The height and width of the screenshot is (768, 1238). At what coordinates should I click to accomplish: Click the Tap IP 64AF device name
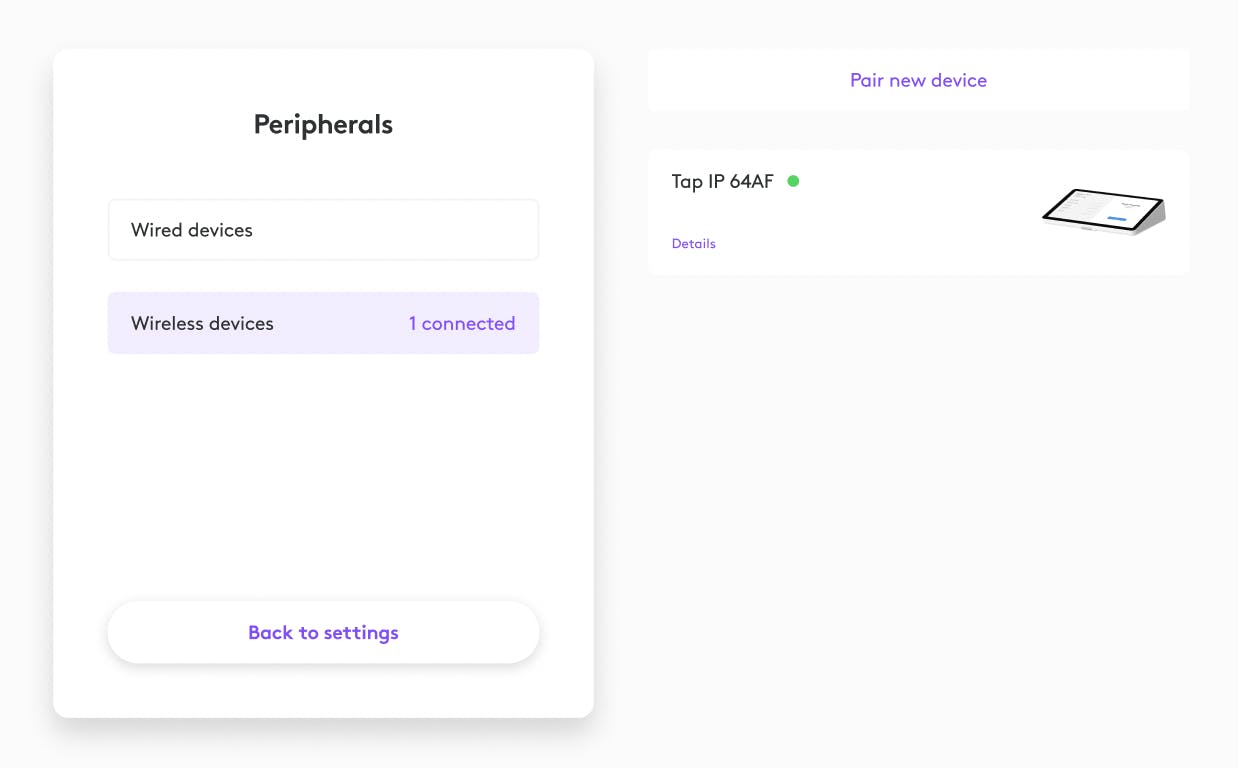(722, 182)
